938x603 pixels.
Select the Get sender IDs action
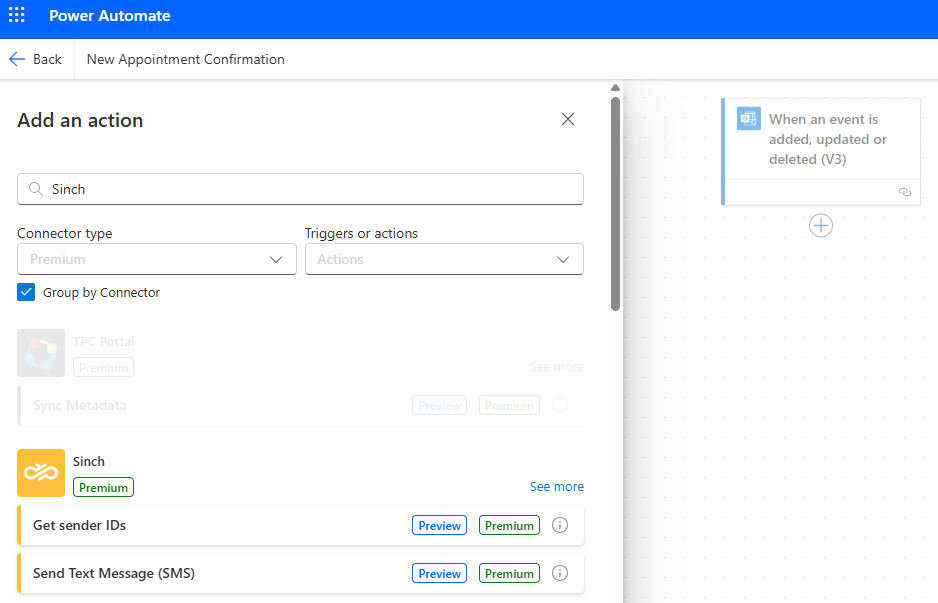[300, 525]
